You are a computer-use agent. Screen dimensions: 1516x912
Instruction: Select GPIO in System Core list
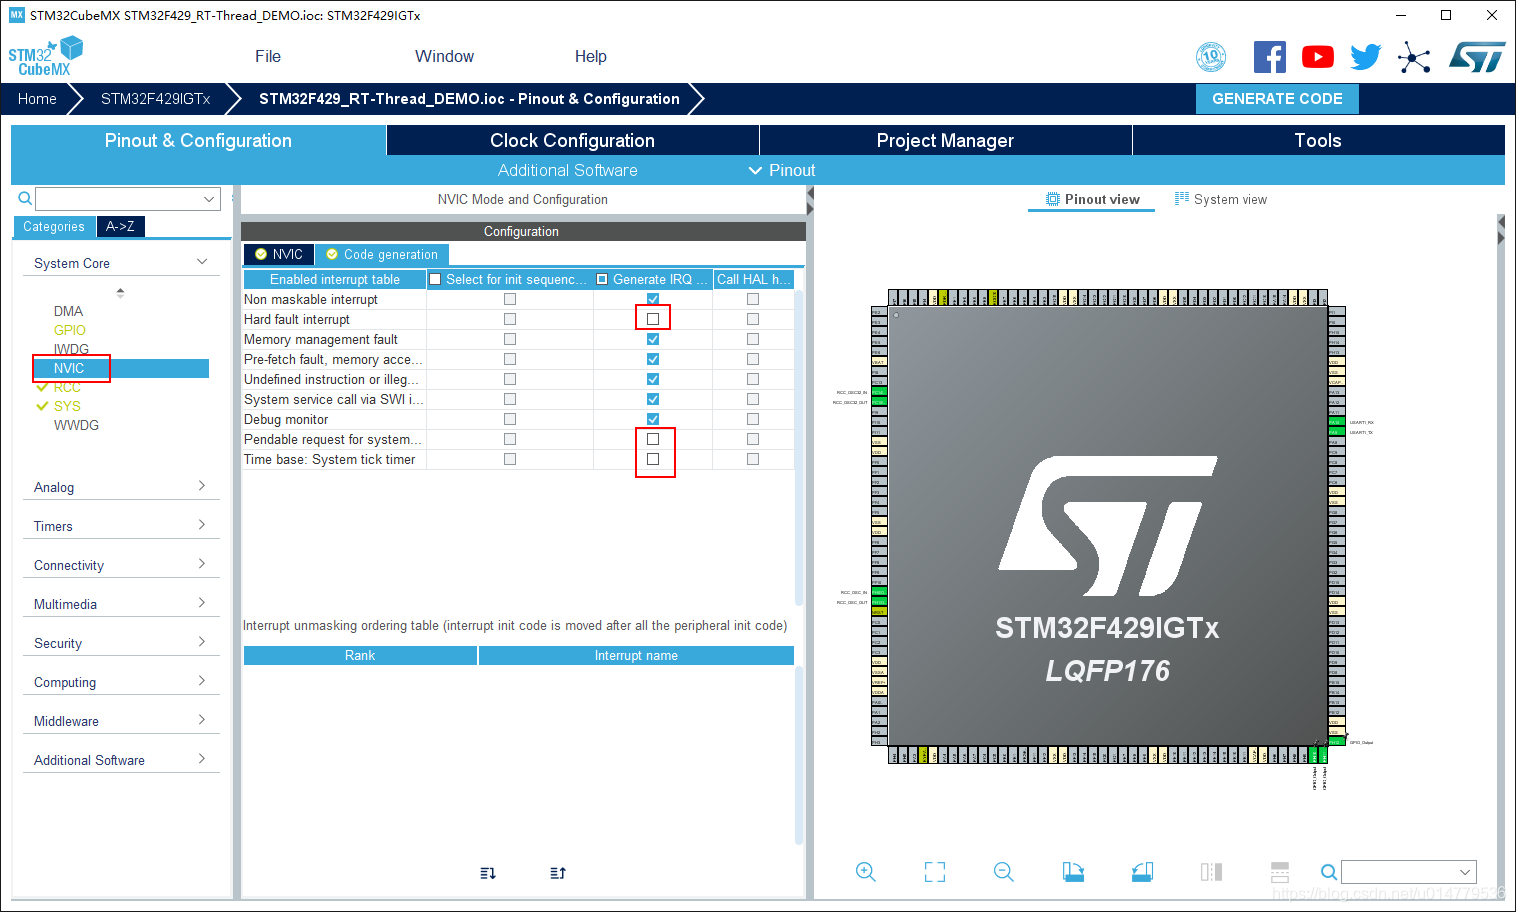pos(69,330)
